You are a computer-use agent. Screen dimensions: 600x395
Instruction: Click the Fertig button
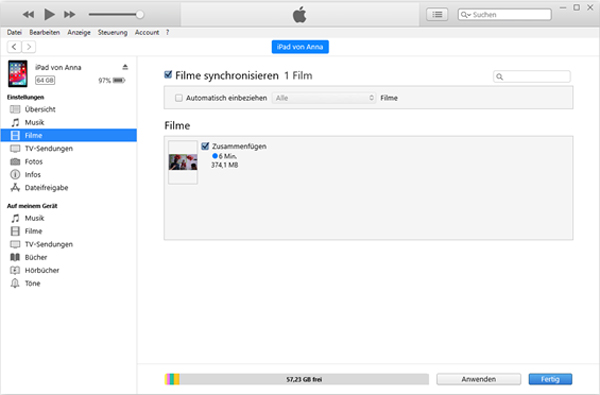tap(550, 379)
